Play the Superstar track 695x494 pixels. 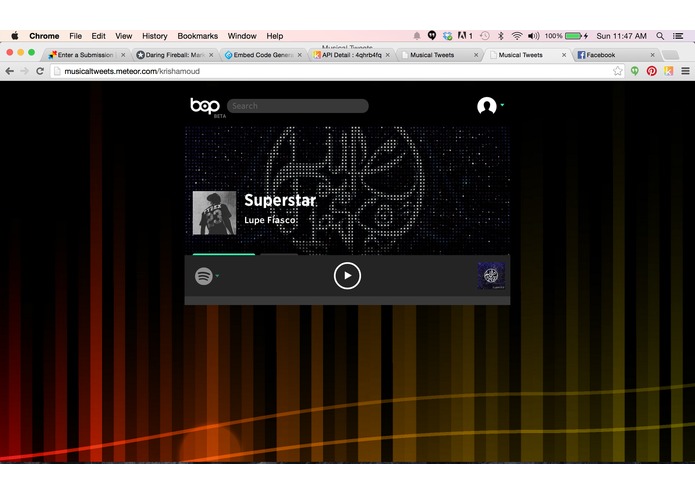coord(347,276)
